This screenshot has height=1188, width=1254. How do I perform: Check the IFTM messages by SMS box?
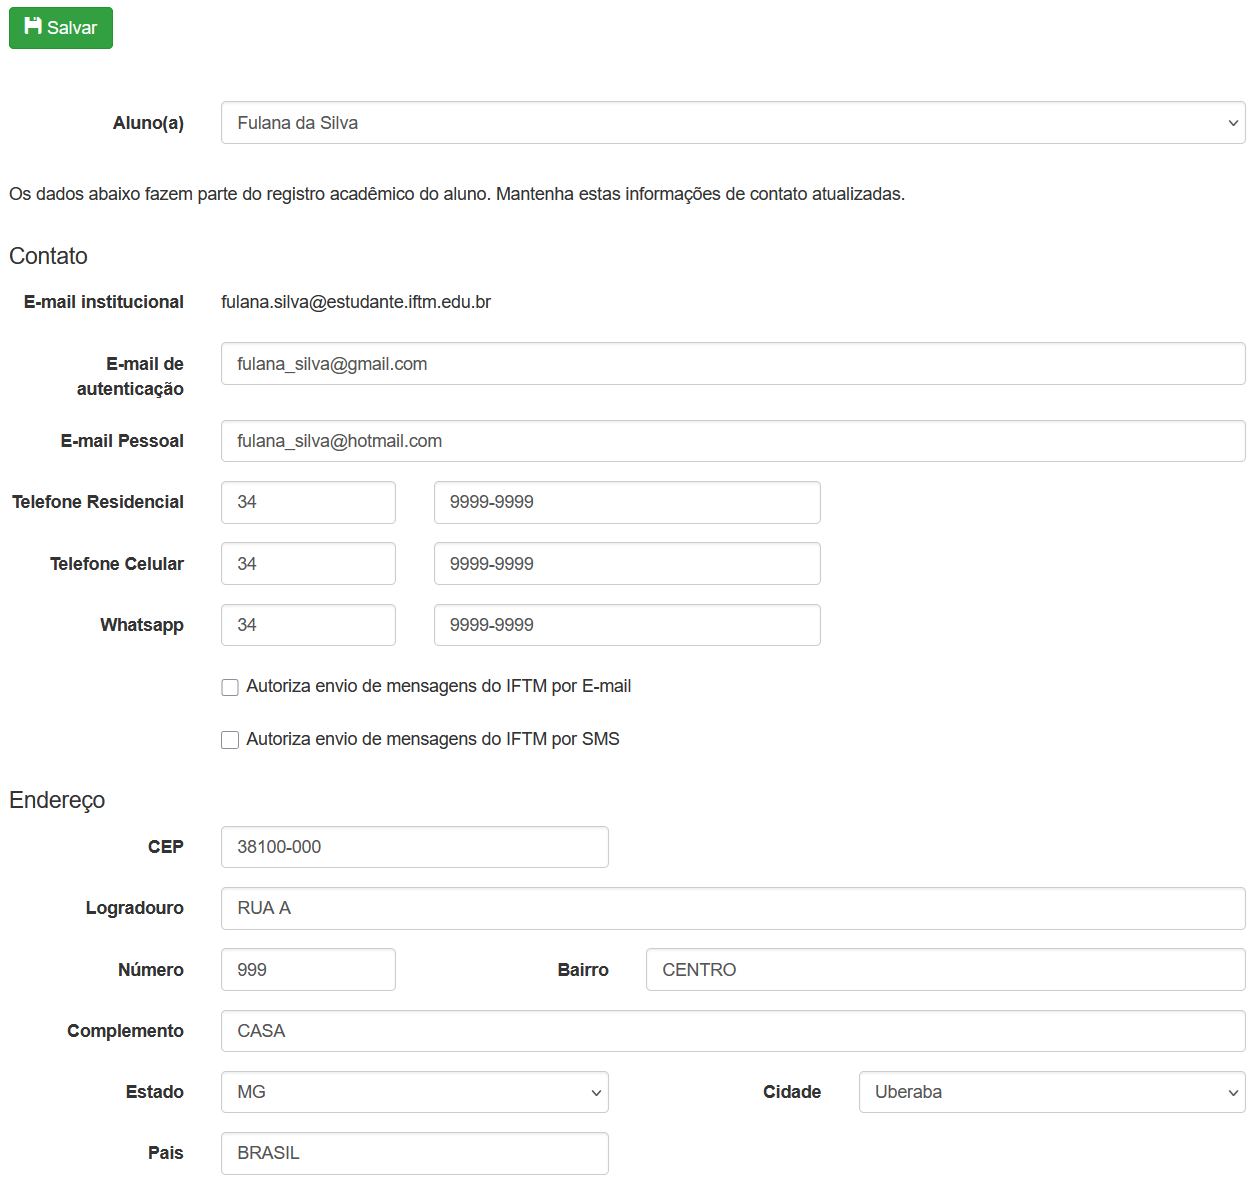click(x=230, y=740)
